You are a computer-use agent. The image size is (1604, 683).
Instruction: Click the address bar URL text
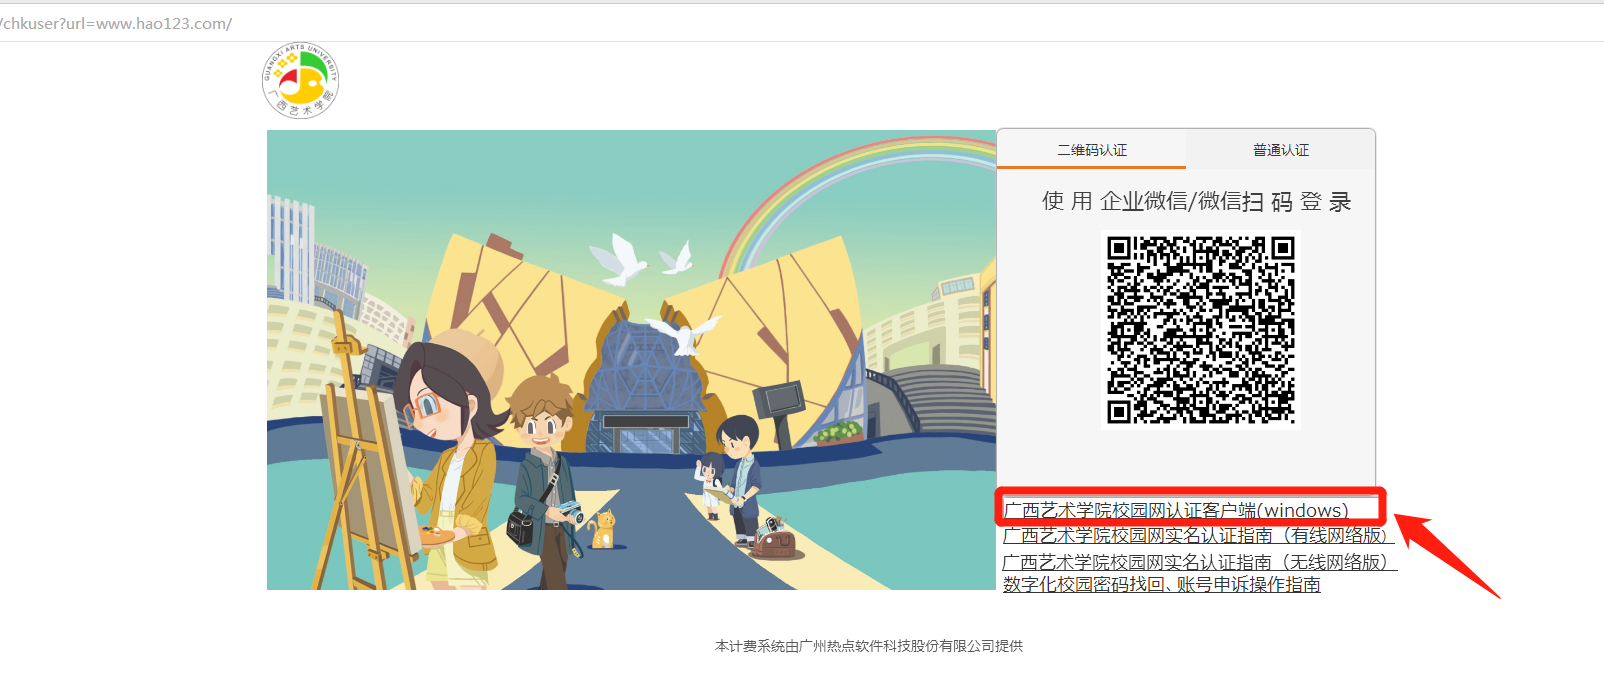click(x=116, y=23)
